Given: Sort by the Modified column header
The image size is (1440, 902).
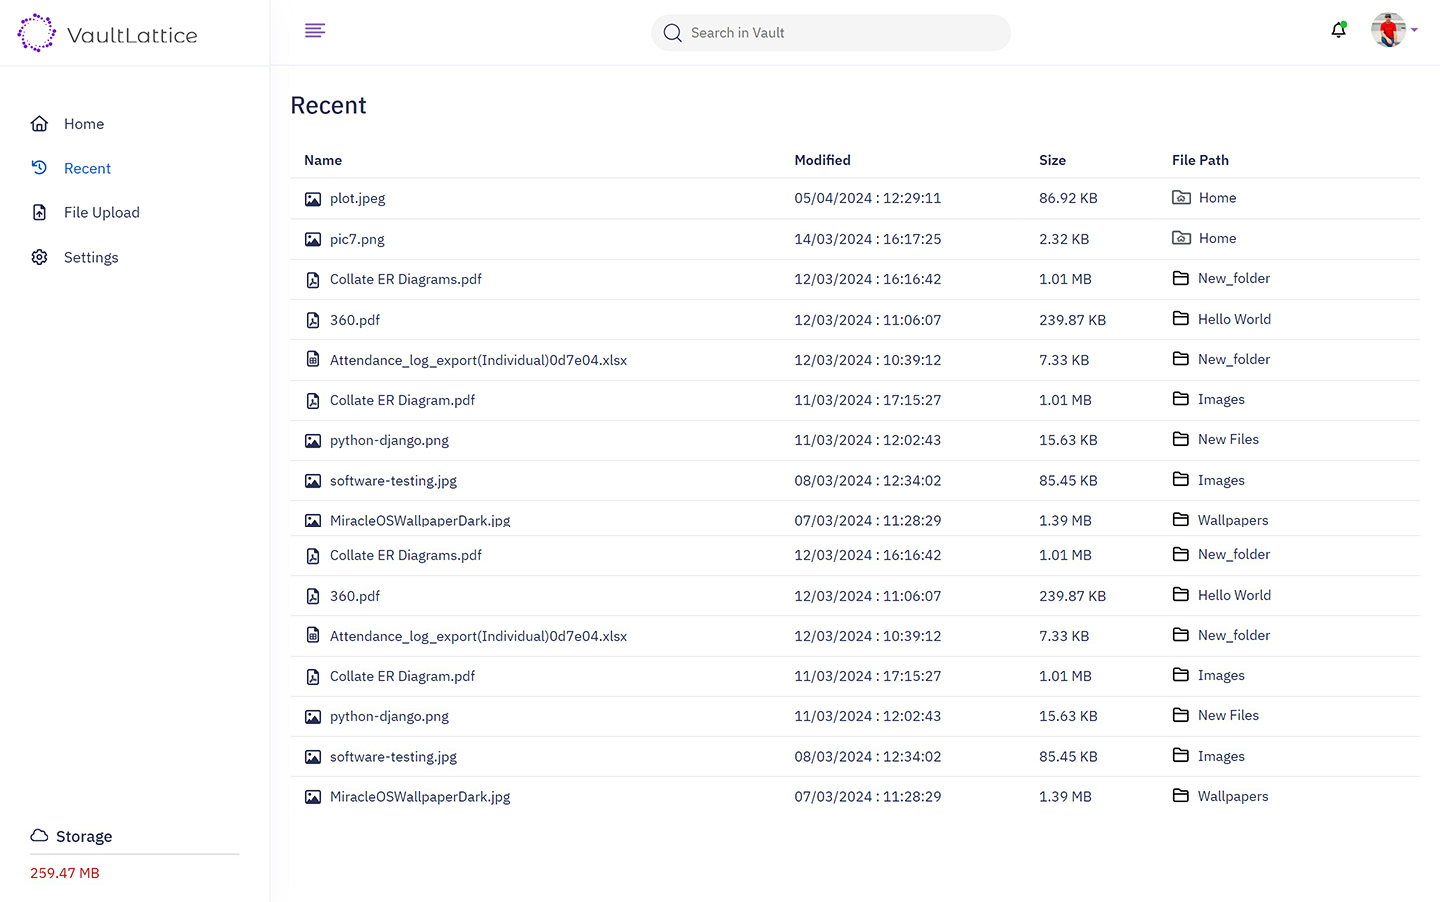Looking at the screenshot, I should point(822,160).
